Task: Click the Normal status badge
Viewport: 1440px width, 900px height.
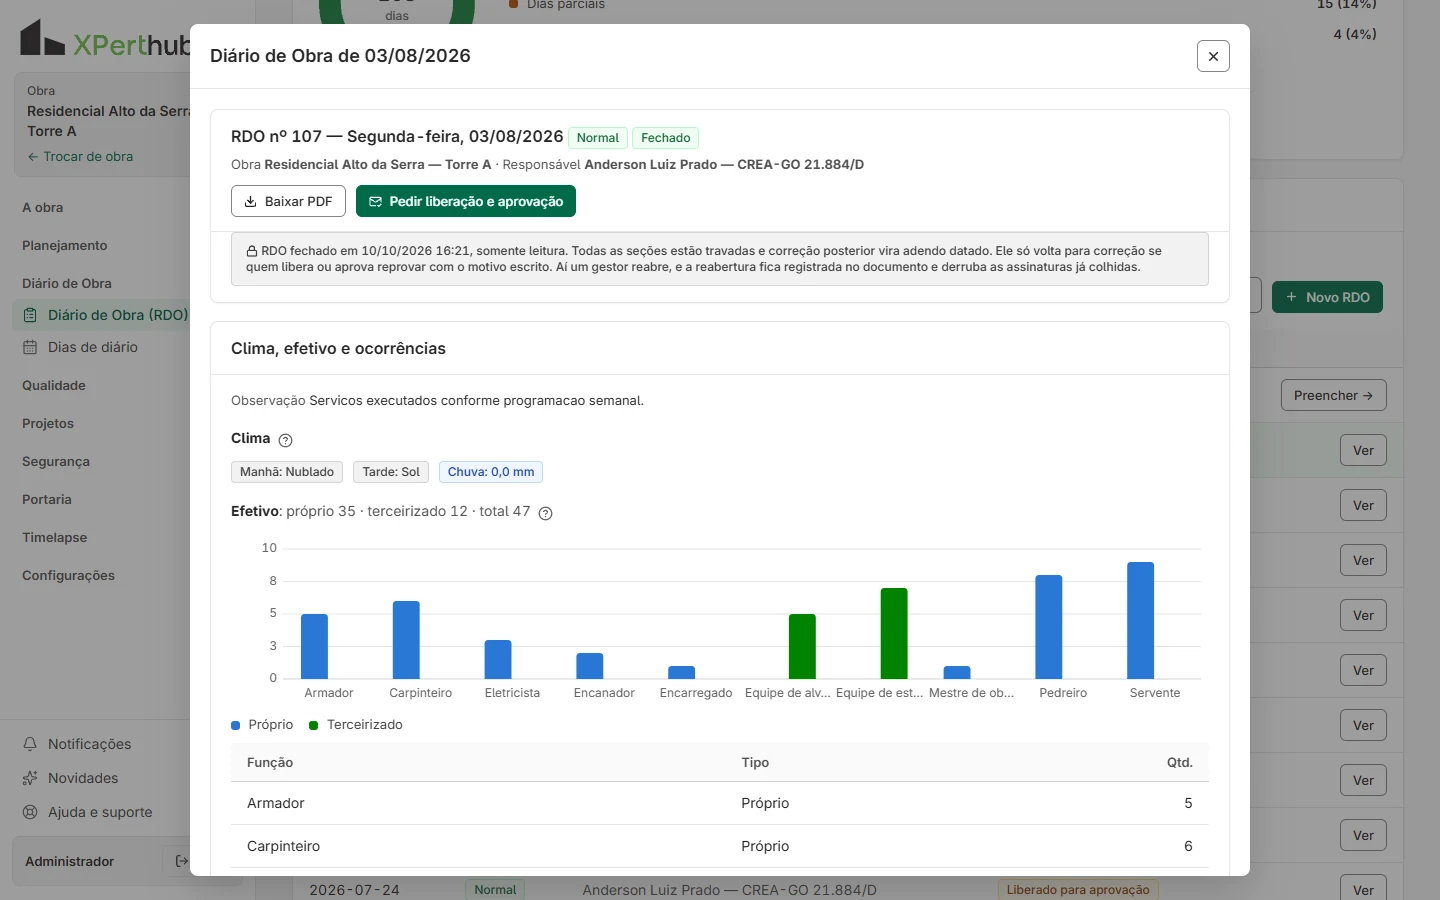Action: coord(598,138)
